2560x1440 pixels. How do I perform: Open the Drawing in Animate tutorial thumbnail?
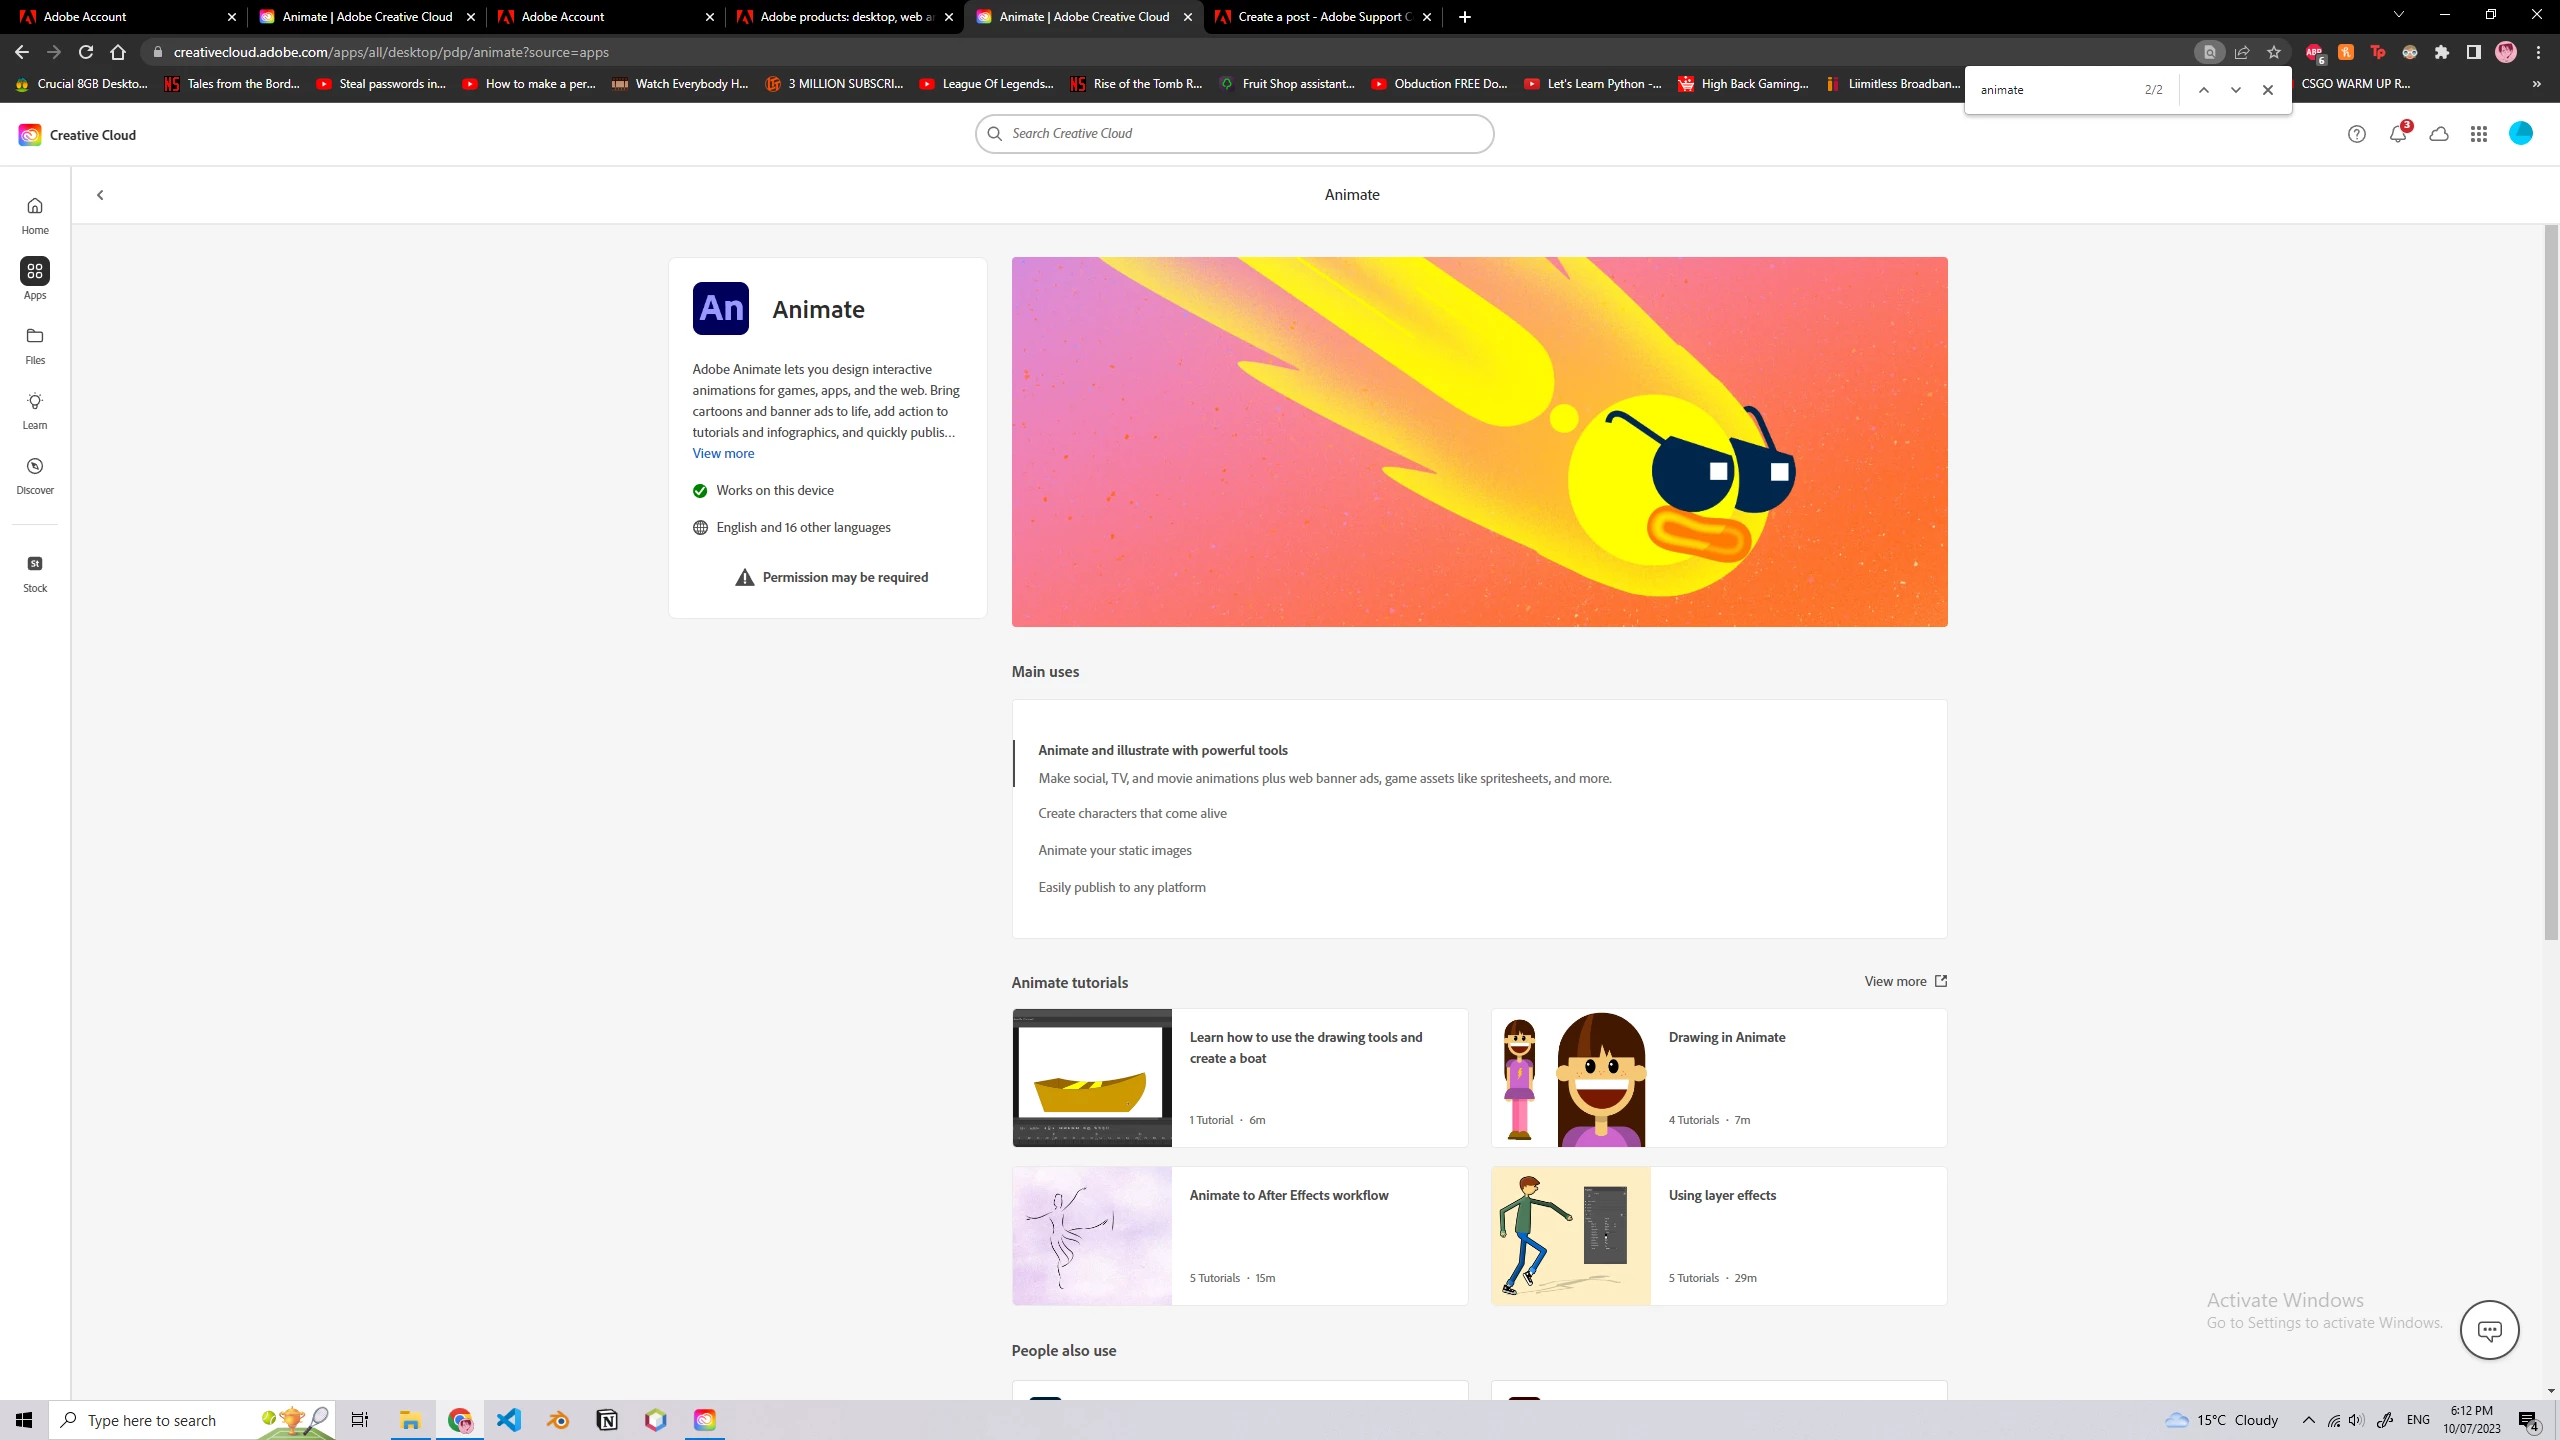click(x=1570, y=1078)
